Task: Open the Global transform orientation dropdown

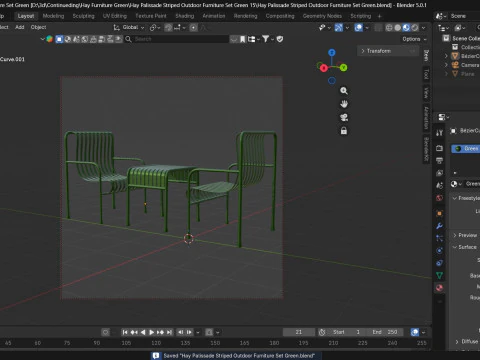Action: 129,27
